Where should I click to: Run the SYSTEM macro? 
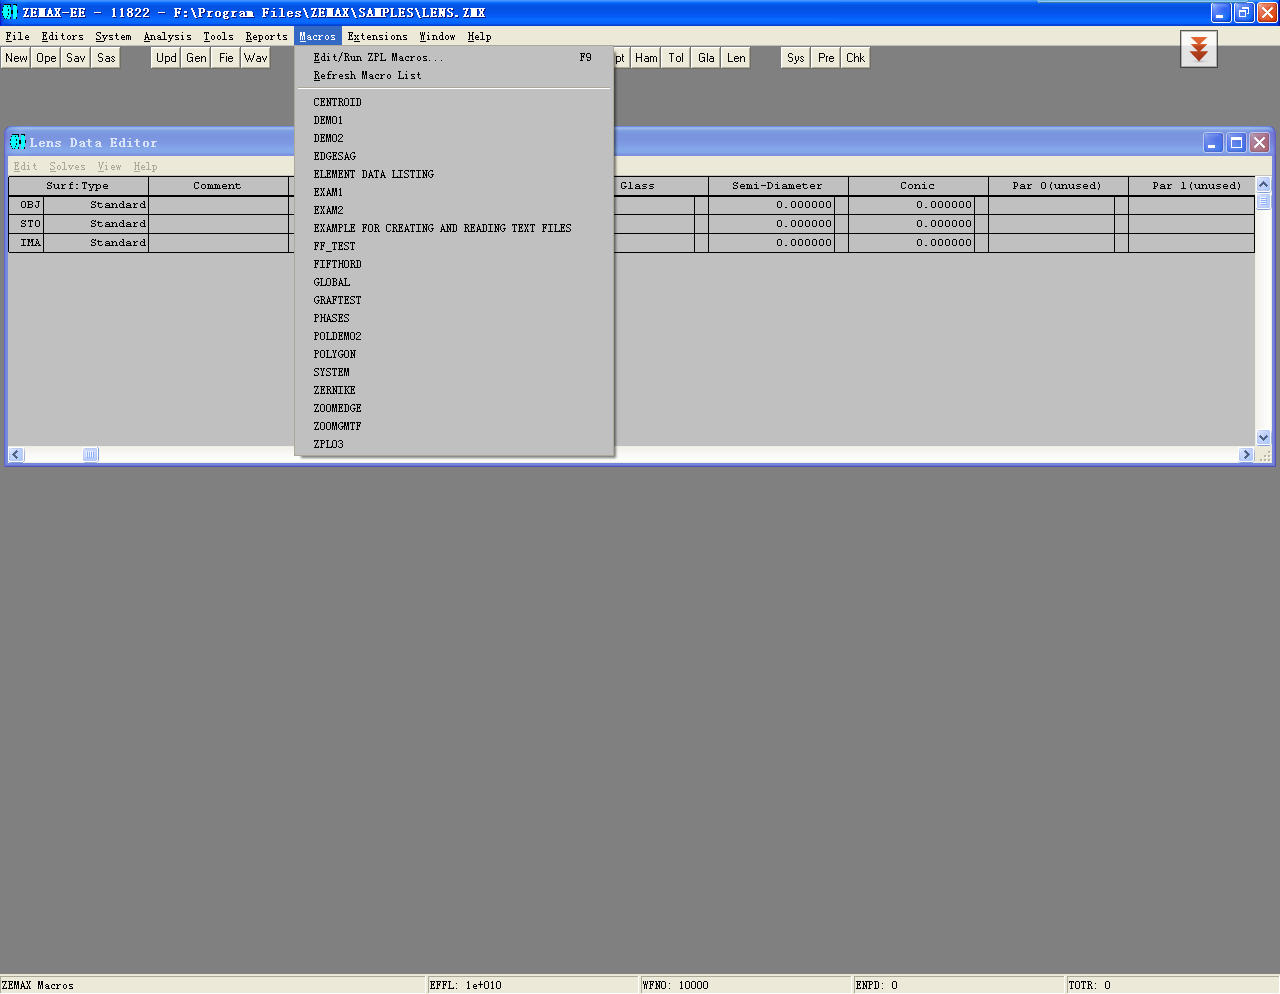(454, 372)
